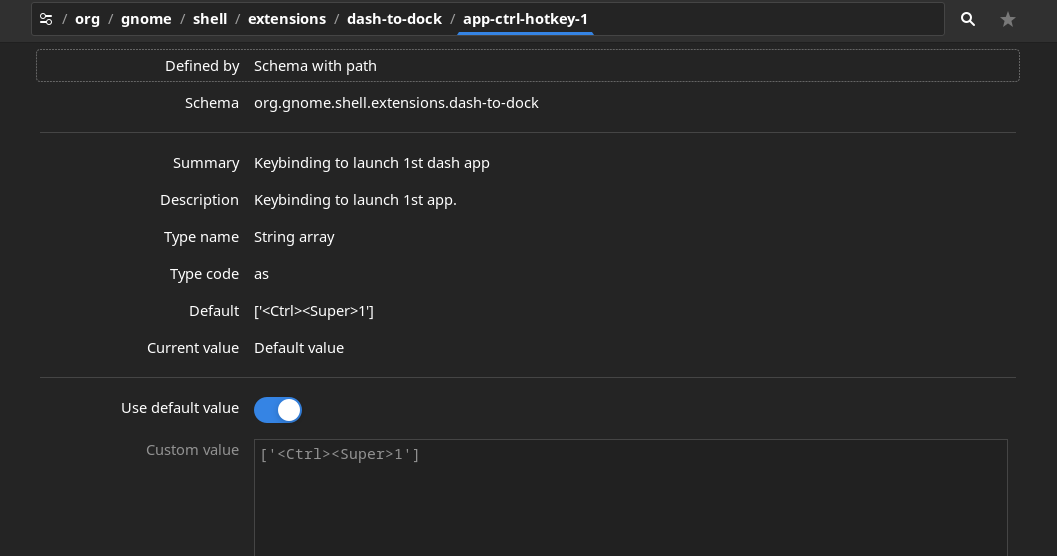Go to the org path segment
This screenshot has height=556, width=1057.
click(87, 20)
